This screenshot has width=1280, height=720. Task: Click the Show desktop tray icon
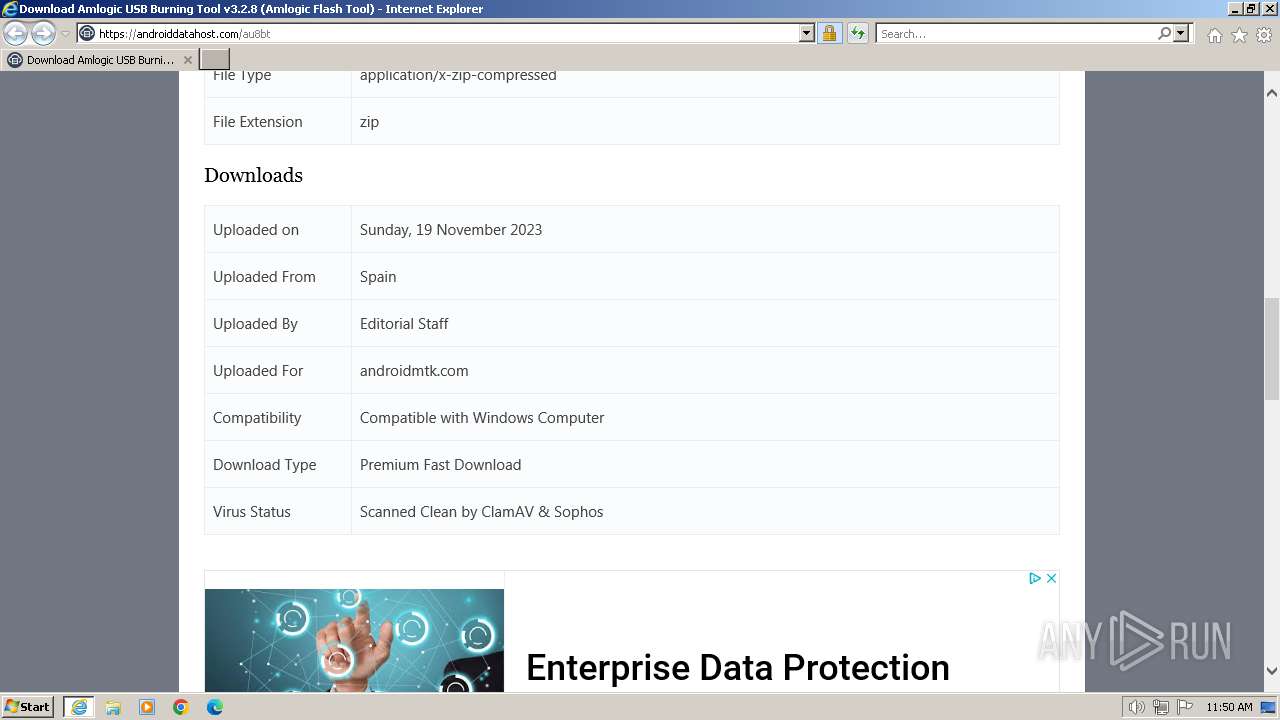pos(1269,707)
